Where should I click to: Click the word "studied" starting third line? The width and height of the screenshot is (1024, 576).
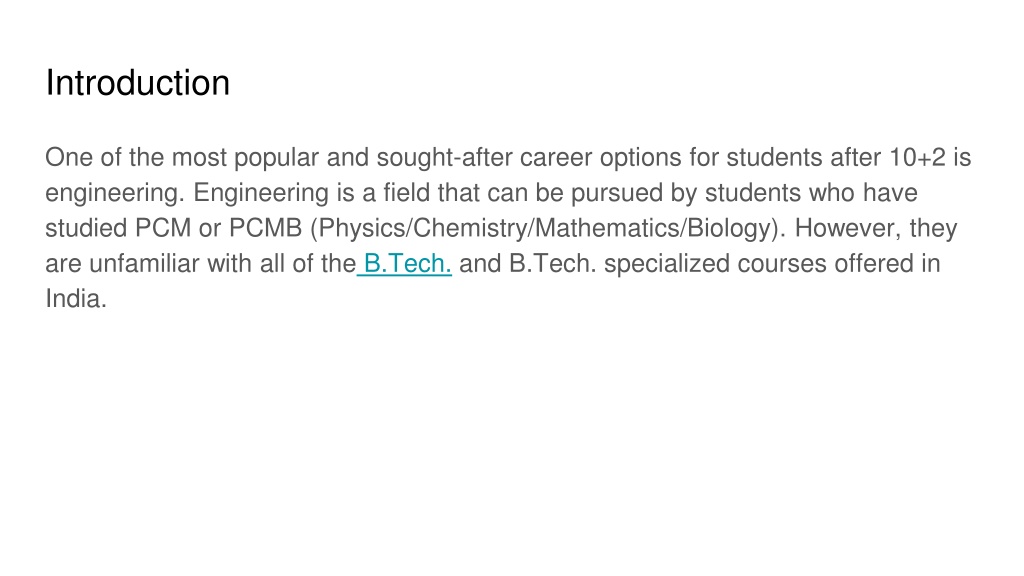[x=86, y=228]
